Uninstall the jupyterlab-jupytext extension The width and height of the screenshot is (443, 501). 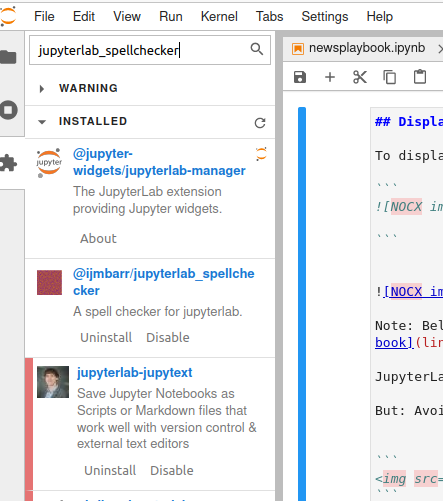tap(110, 471)
